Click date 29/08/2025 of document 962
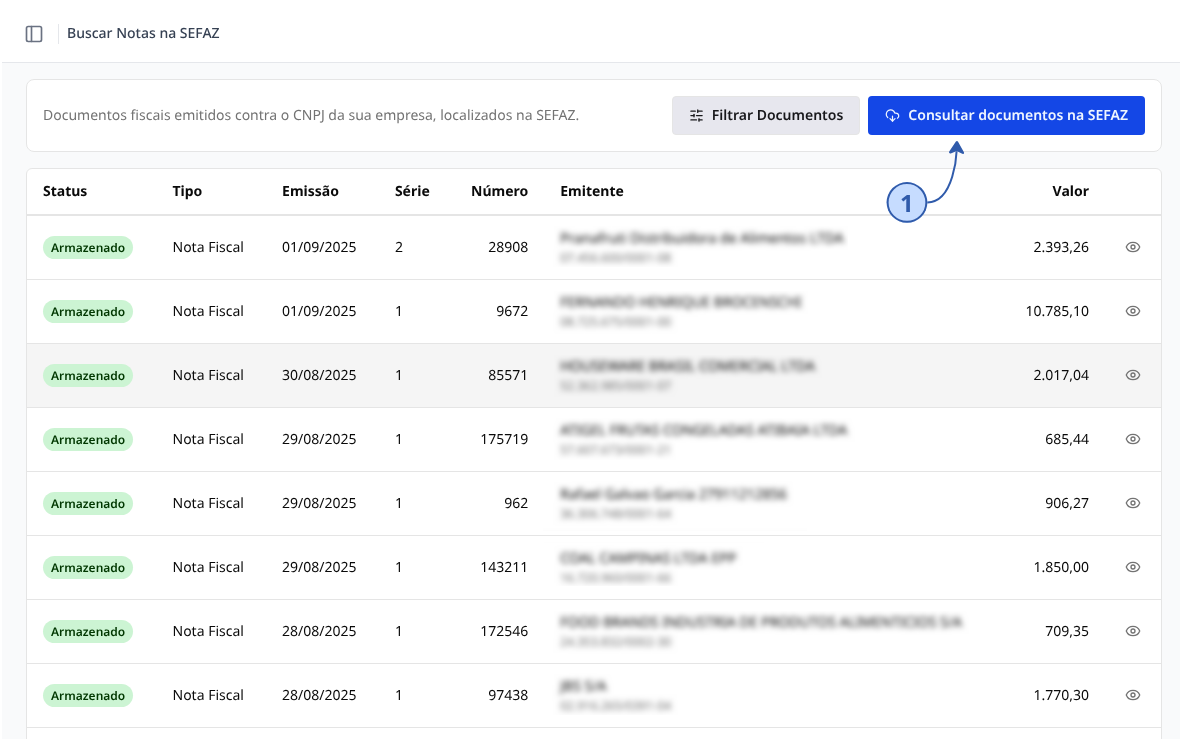This screenshot has height=747, width=1180. point(319,503)
